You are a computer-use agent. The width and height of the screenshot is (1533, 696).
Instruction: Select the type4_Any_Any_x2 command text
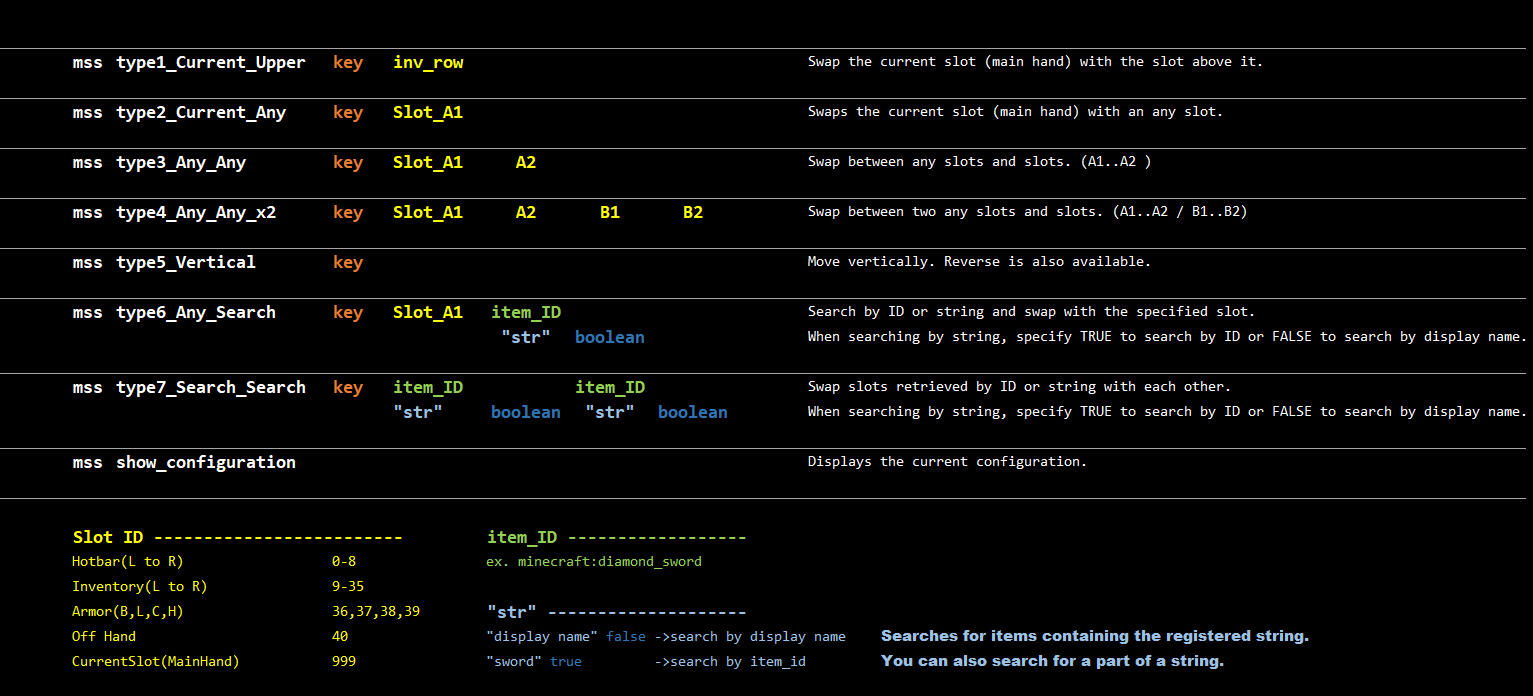point(196,212)
